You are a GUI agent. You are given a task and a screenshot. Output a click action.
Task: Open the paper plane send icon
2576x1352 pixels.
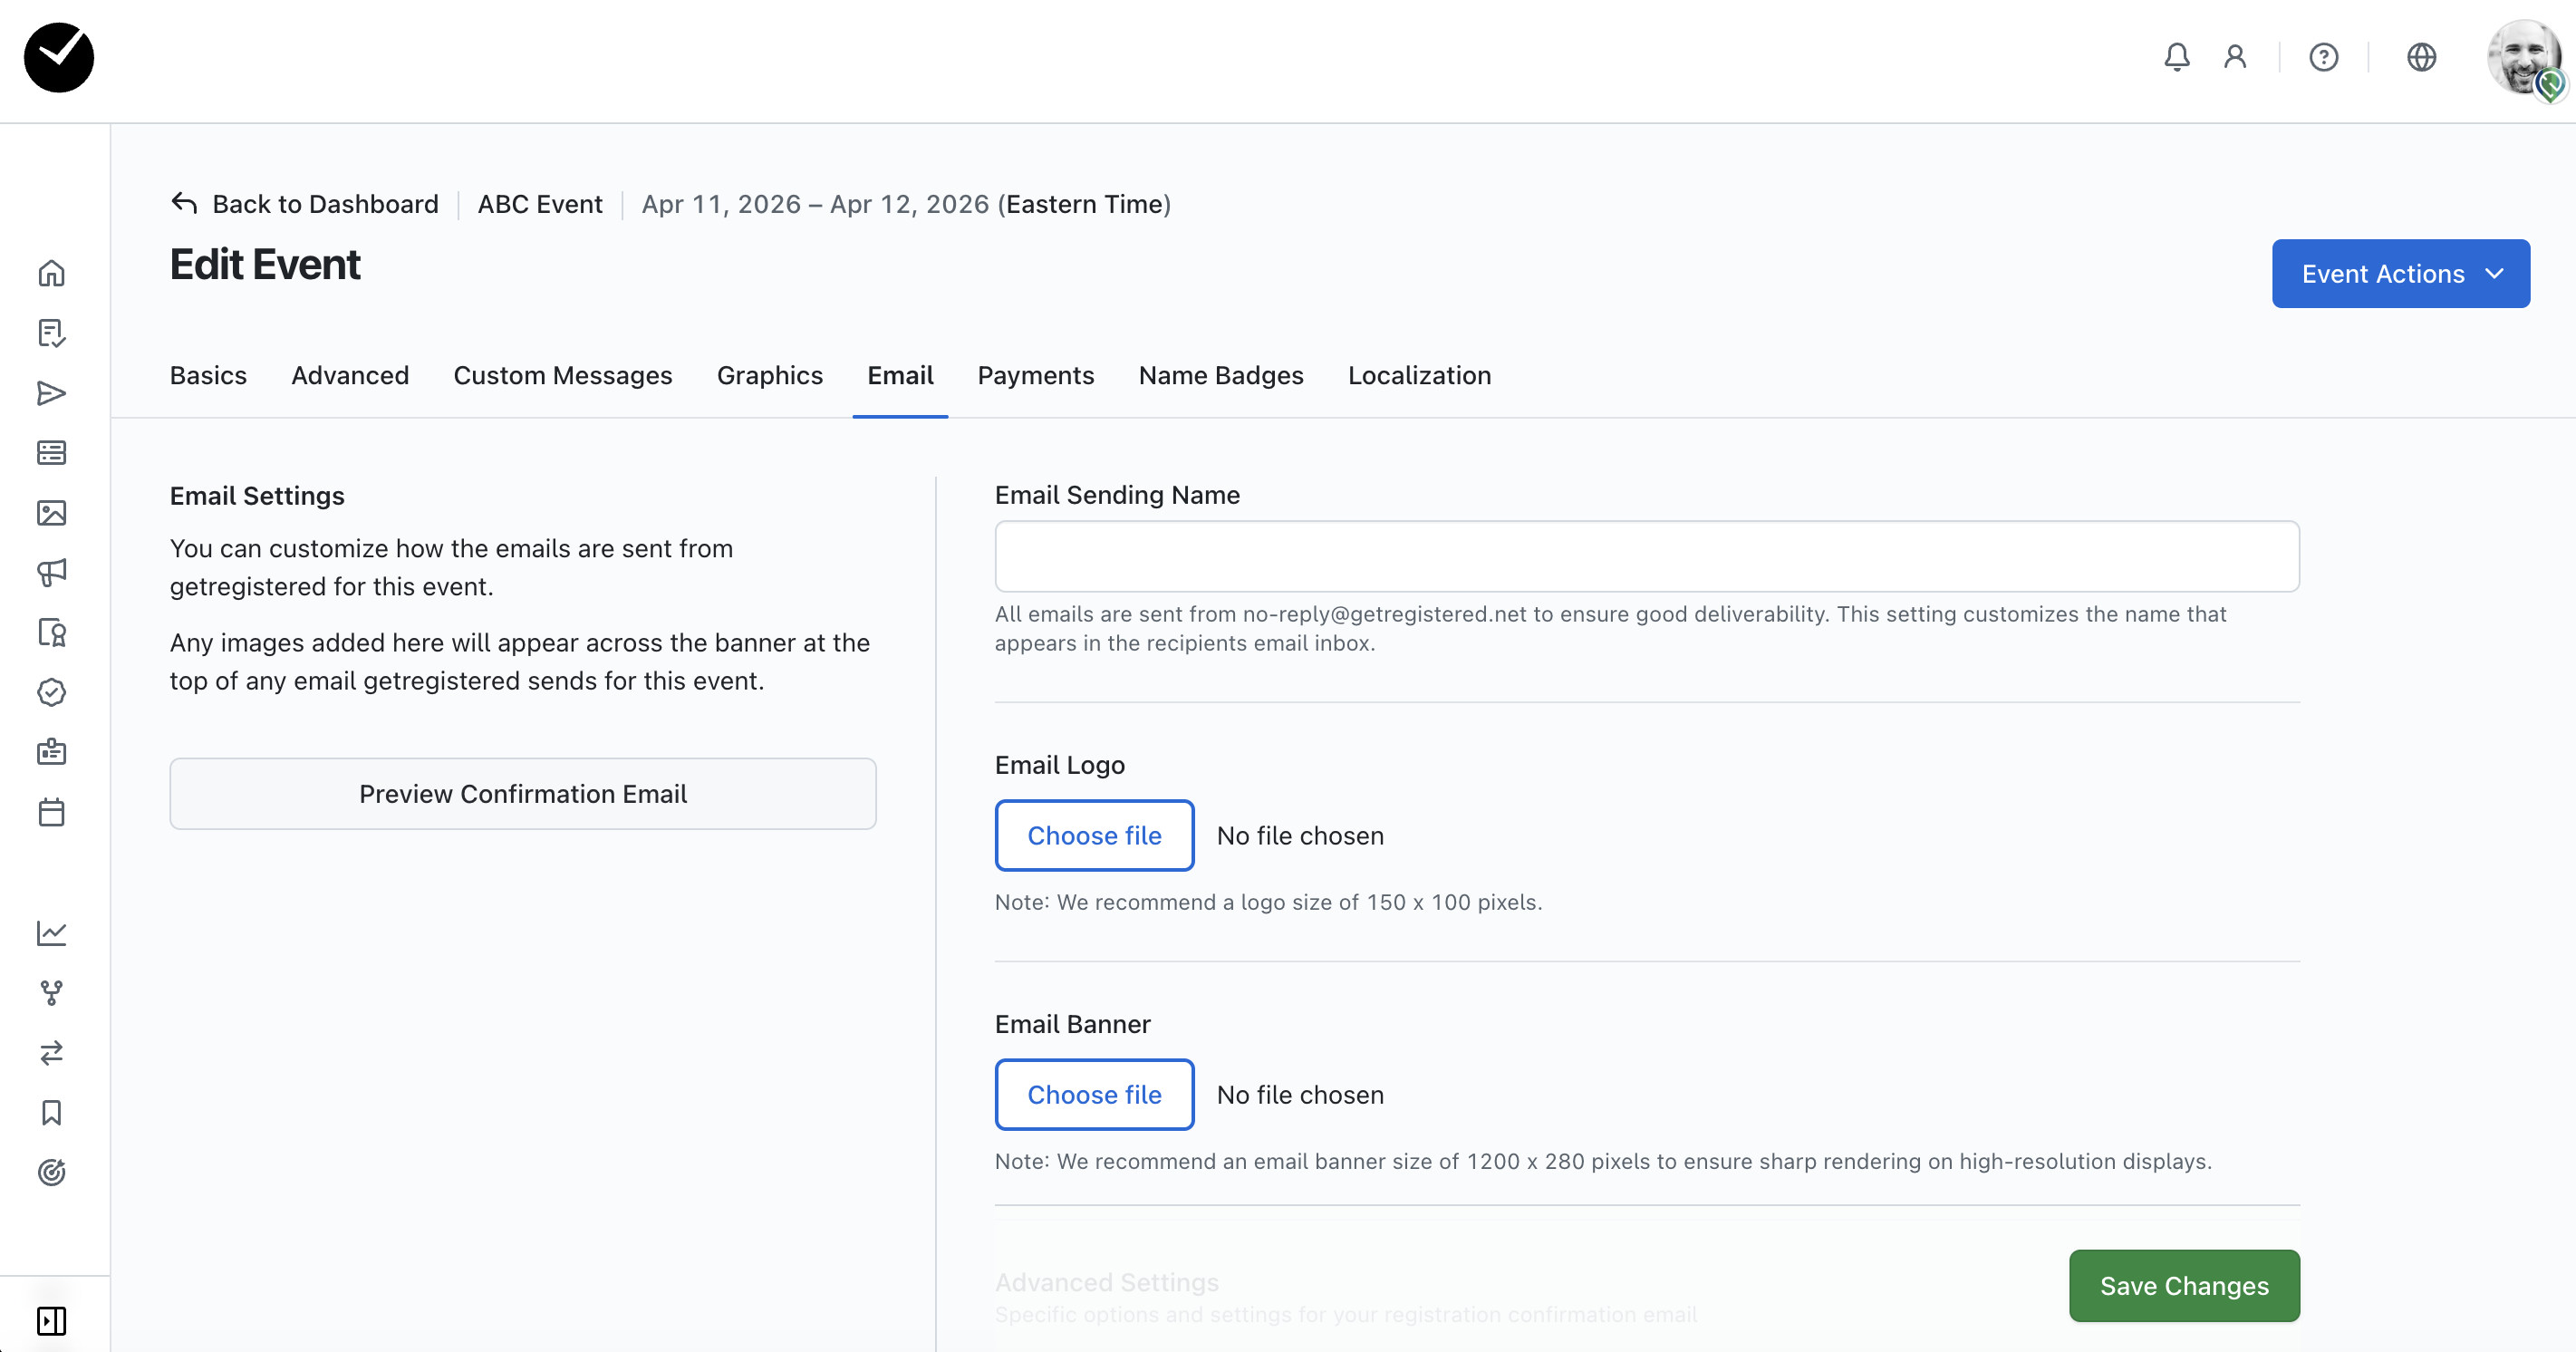52,393
